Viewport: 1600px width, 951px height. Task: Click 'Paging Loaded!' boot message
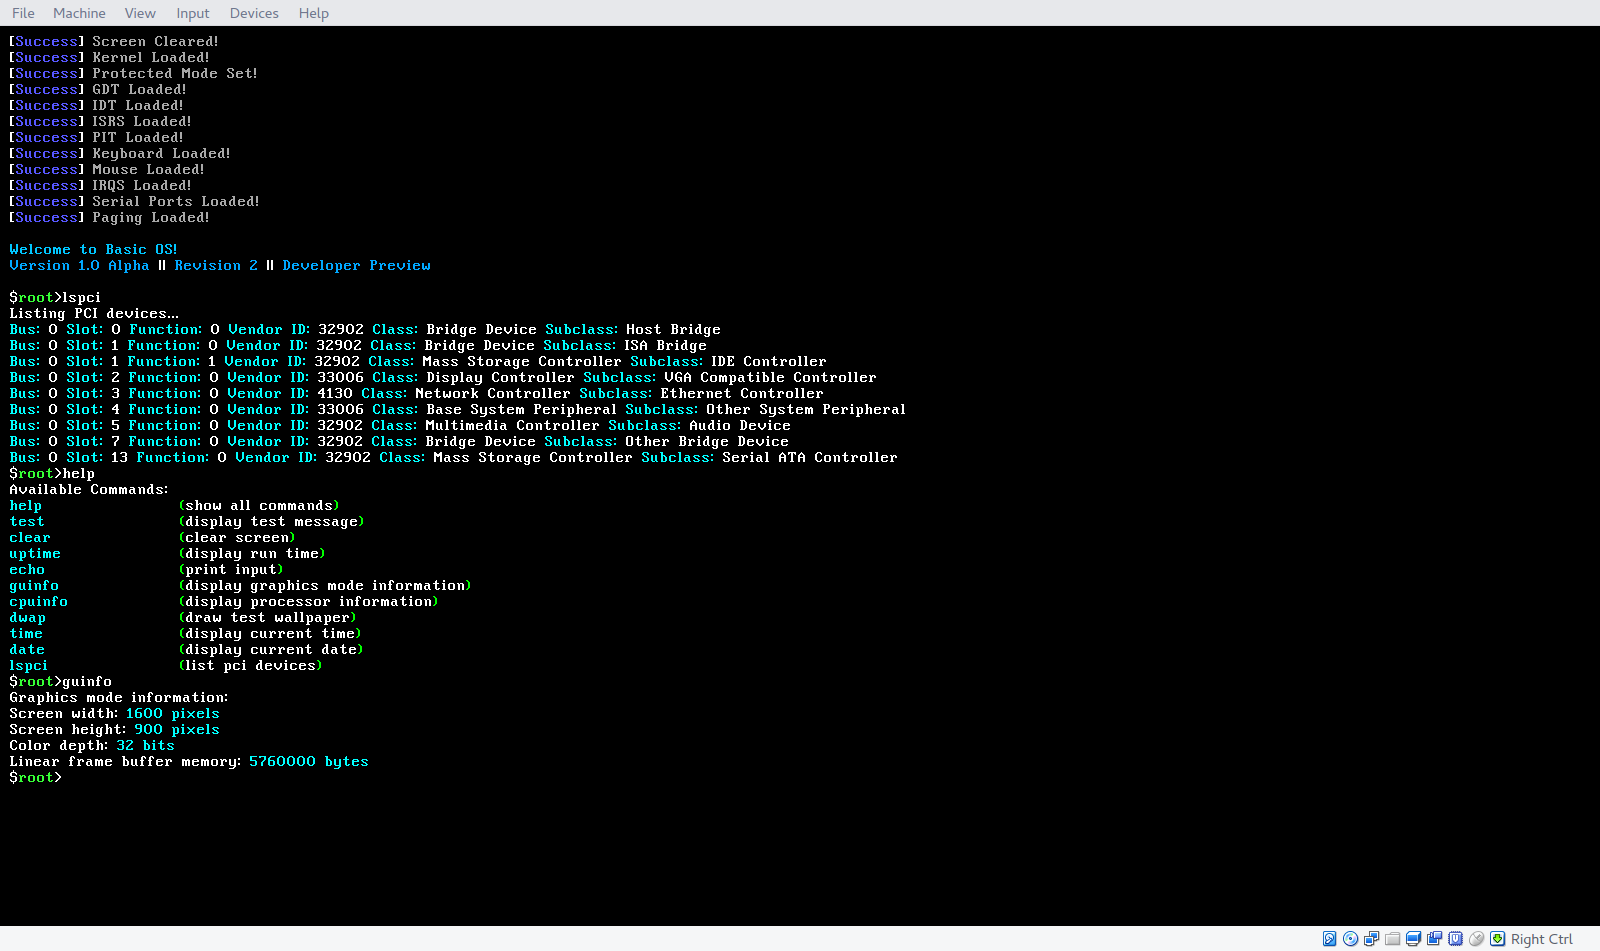[151, 217]
